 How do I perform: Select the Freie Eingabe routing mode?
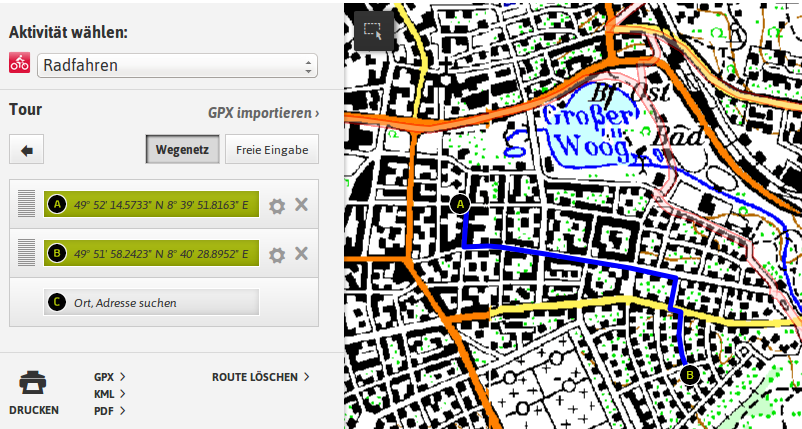pos(272,149)
